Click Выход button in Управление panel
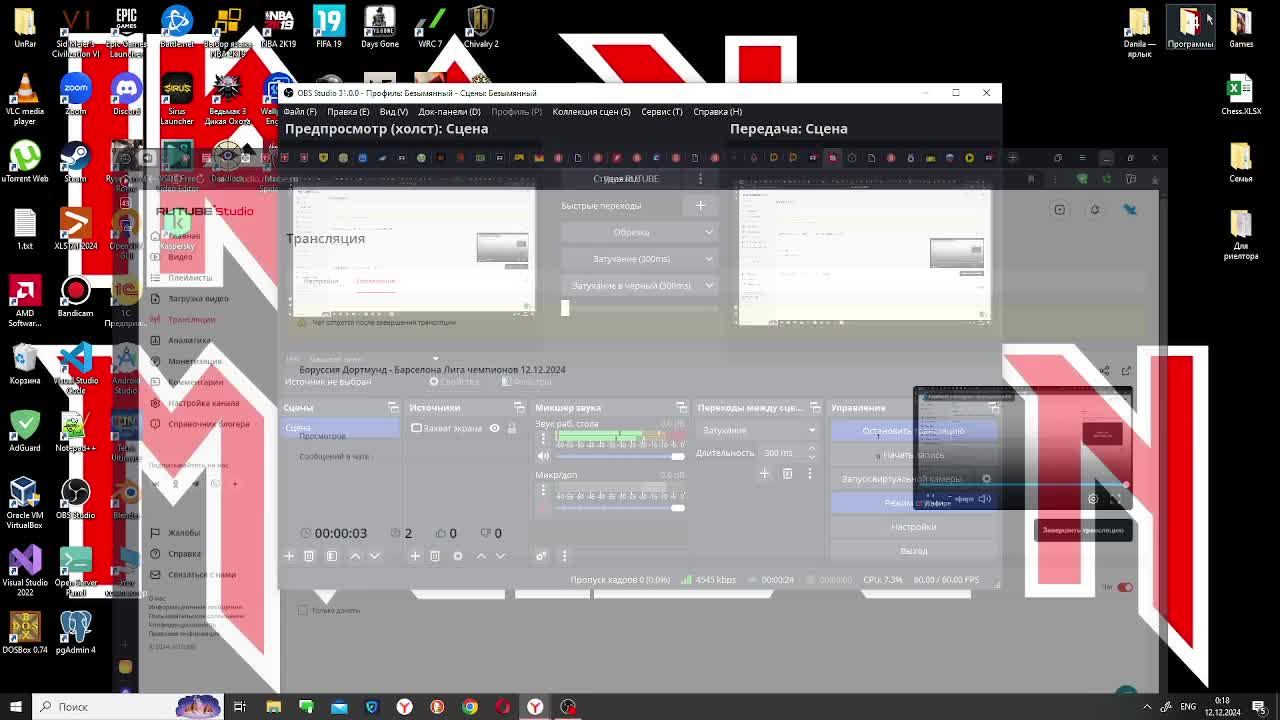 913,551
